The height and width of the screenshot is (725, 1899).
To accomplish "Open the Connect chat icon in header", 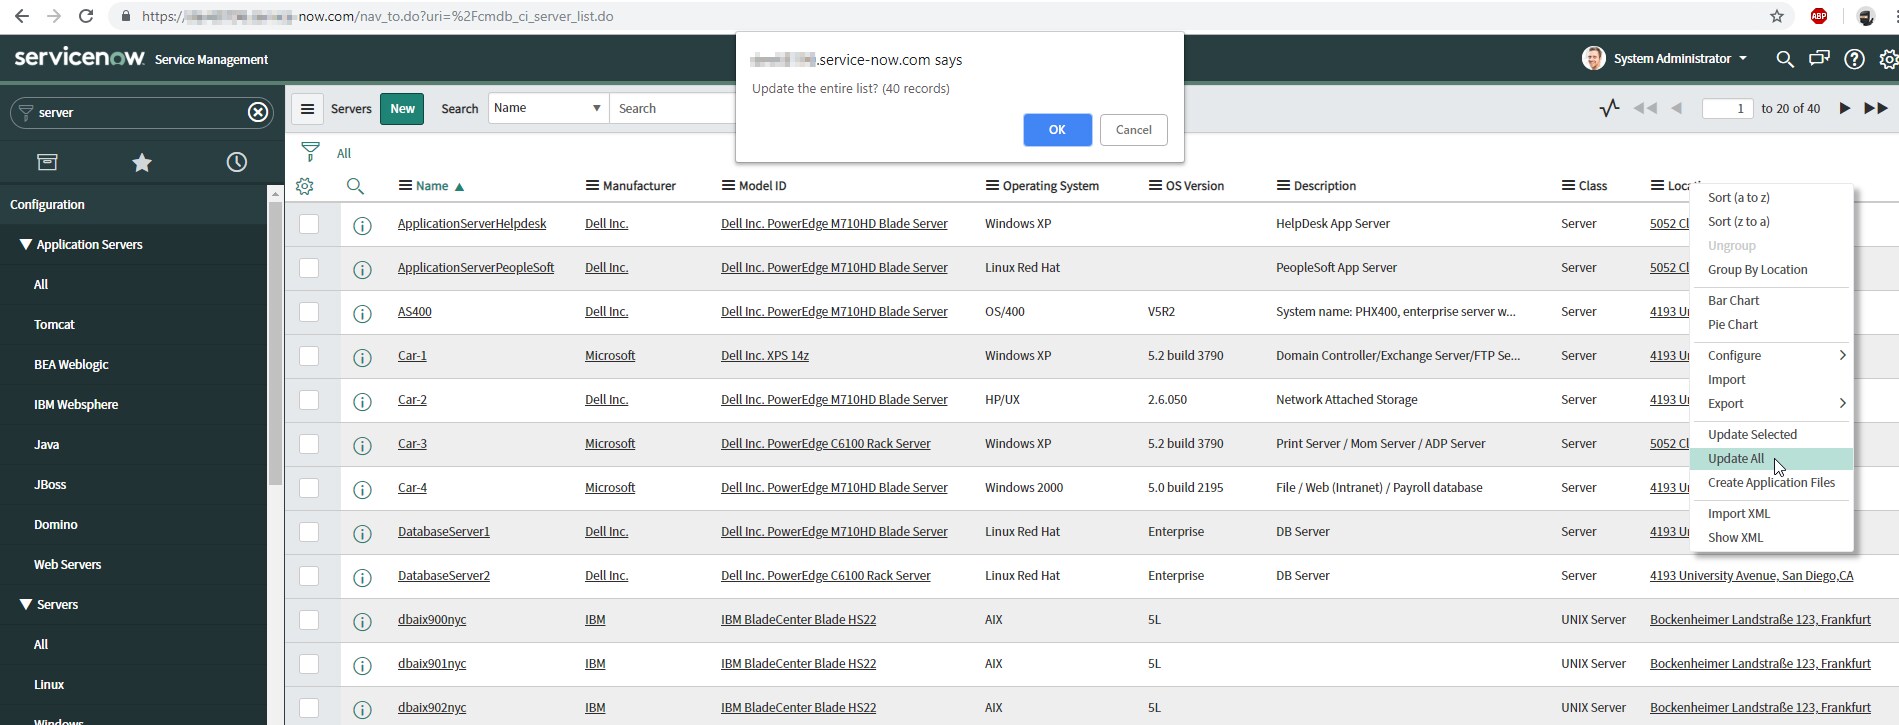I will tap(1819, 59).
